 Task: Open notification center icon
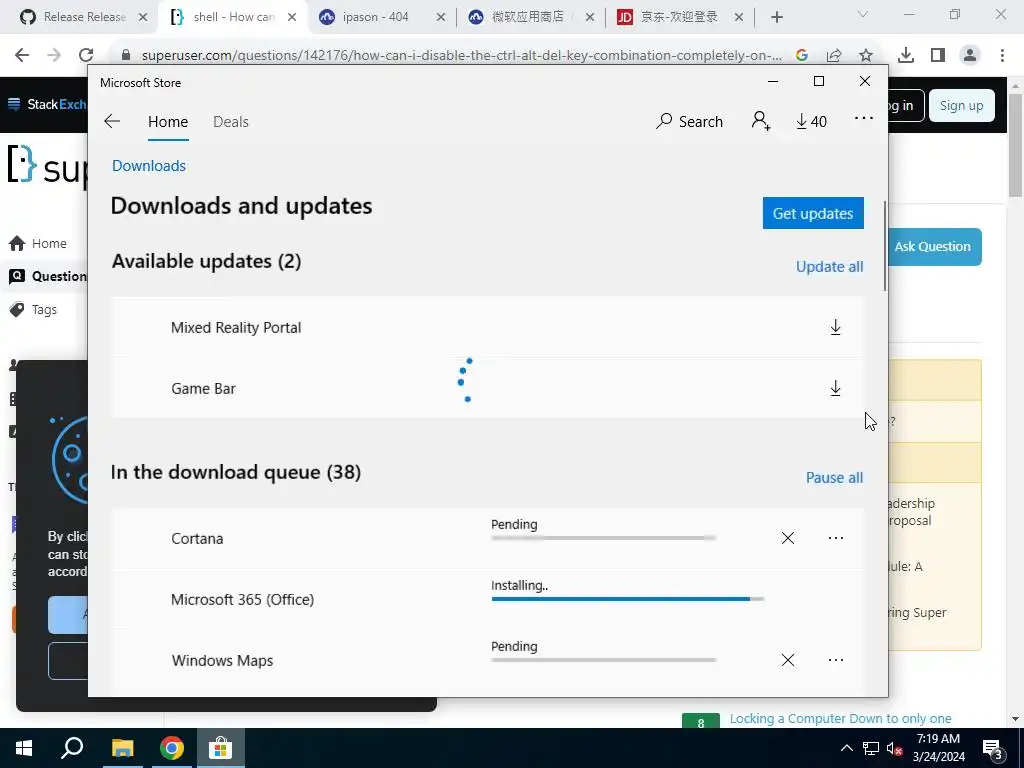(x=993, y=749)
